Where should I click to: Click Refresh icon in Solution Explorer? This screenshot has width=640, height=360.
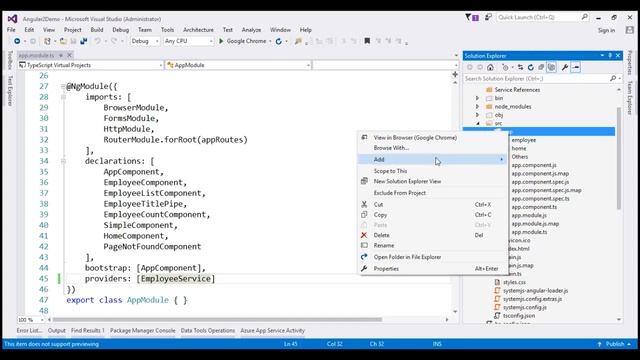(x=531, y=67)
